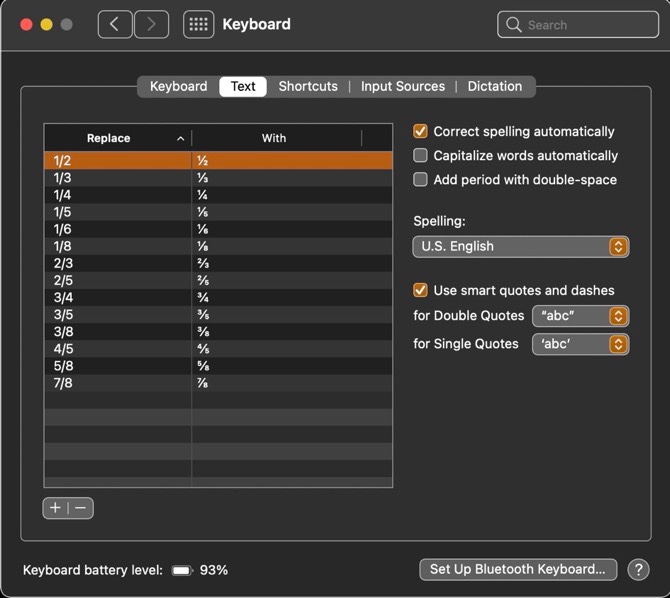Click the 93% battery level text
The width and height of the screenshot is (670, 598).
(x=214, y=570)
